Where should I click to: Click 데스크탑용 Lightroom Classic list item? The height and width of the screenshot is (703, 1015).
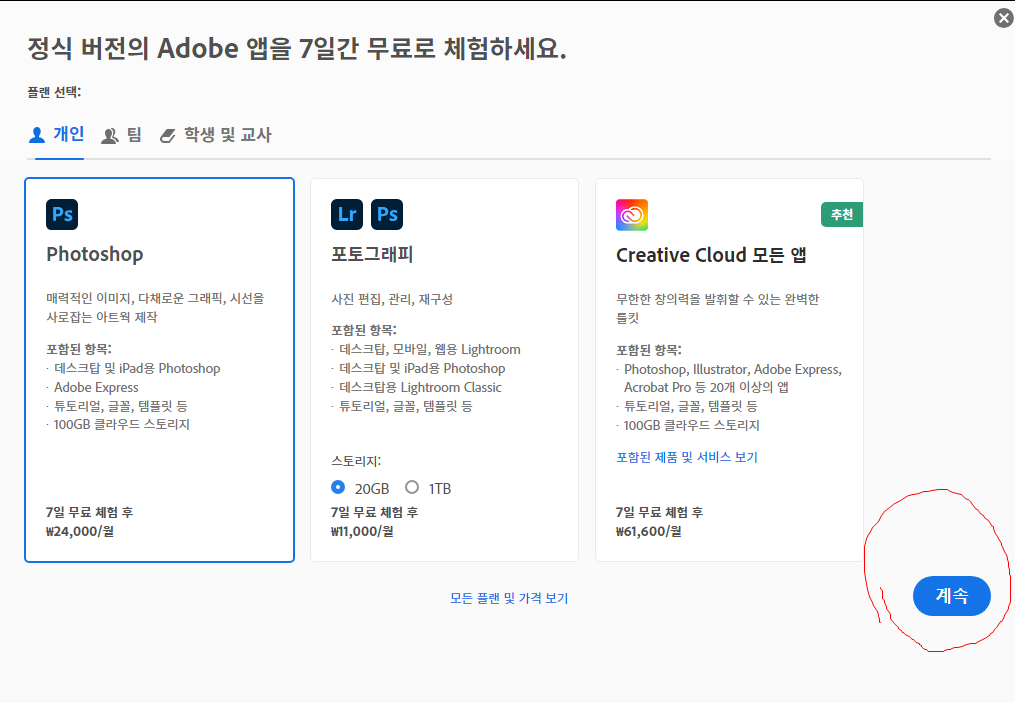(420, 387)
